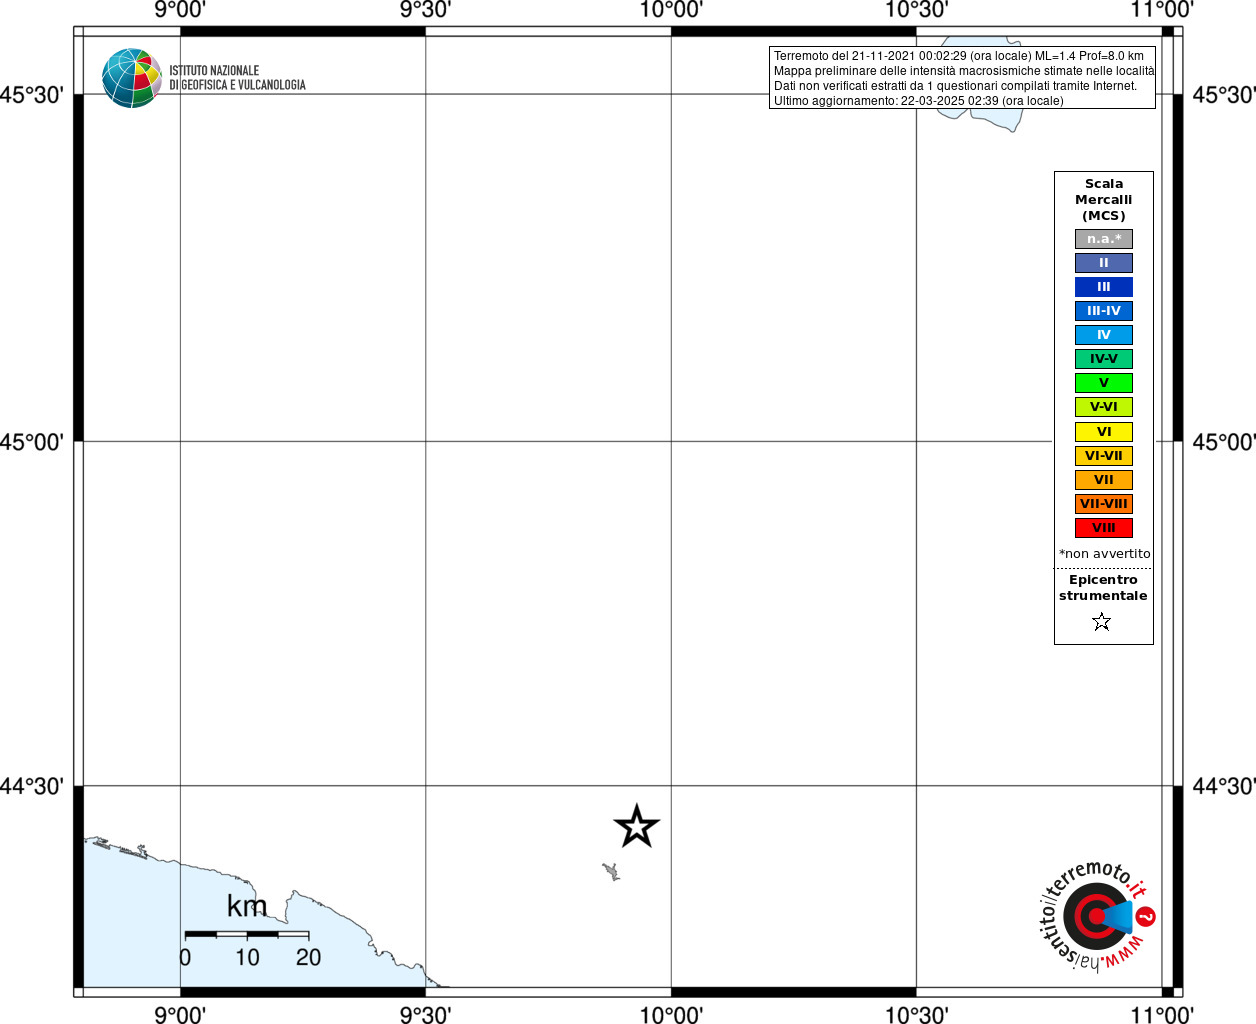Click the left axis label 45°00'
Viewport: 1256px width, 1024px height.
[32, 442]
